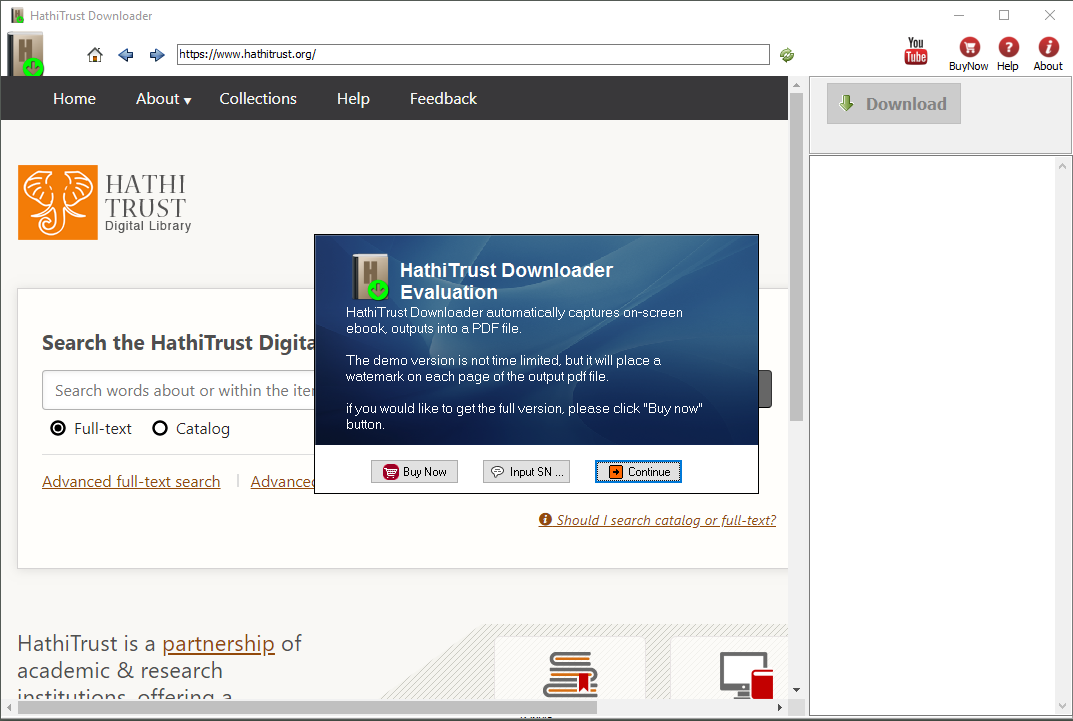Open the About info icon
1073x721 pixels.
point(1048,48)
